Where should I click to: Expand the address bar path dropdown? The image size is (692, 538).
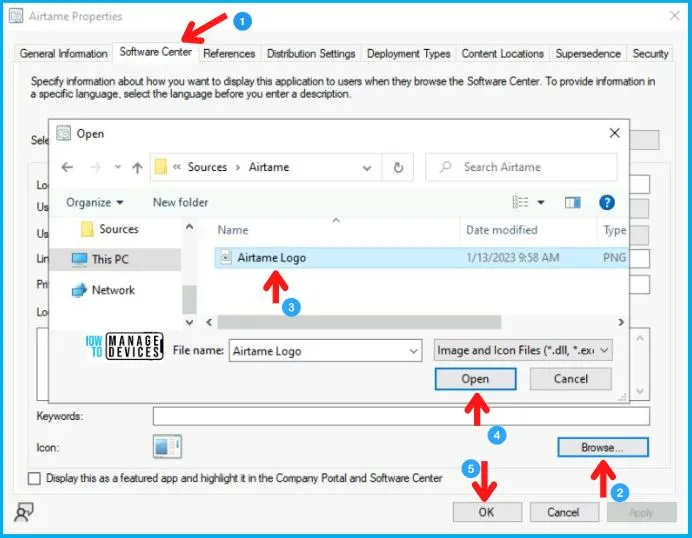367,168
